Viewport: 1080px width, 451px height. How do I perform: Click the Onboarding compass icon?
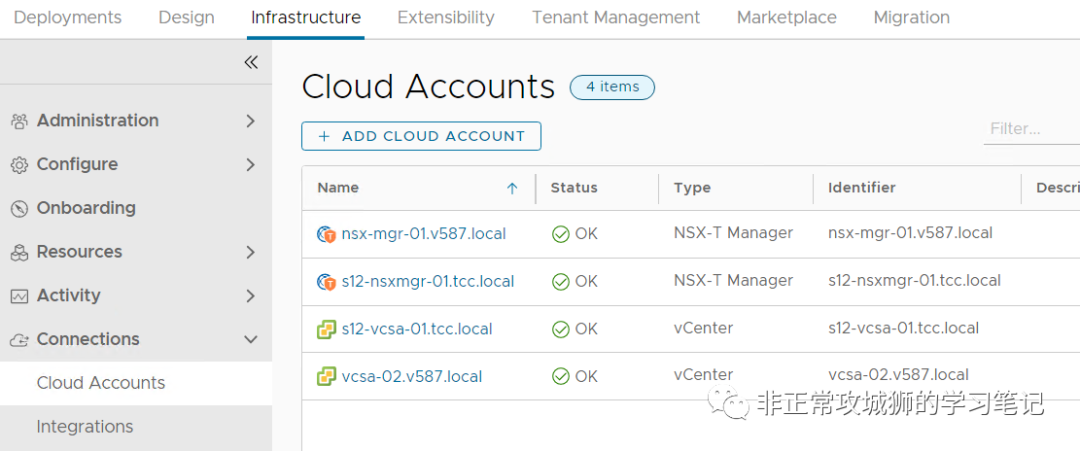(19, 209)
